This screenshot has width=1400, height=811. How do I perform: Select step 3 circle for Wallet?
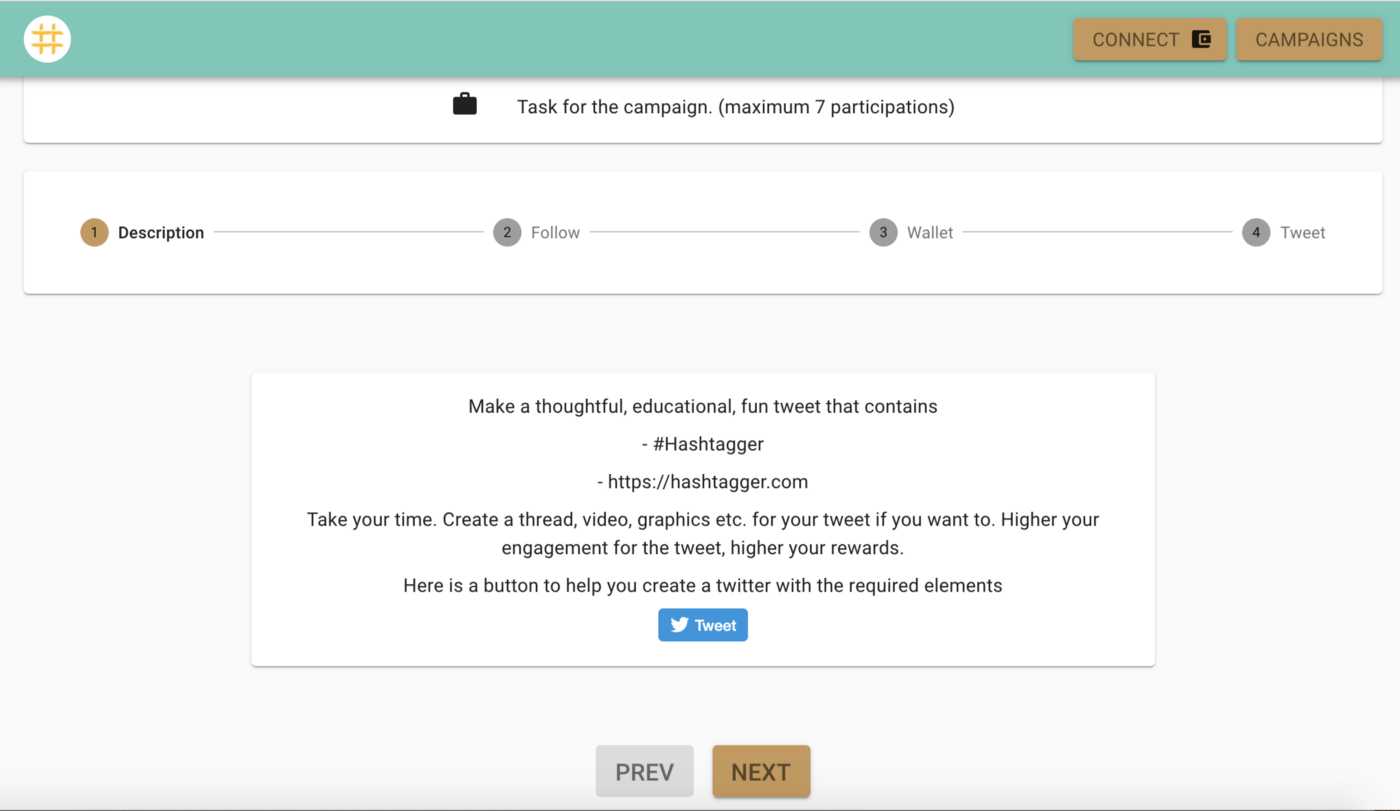(x=883, y=233)
